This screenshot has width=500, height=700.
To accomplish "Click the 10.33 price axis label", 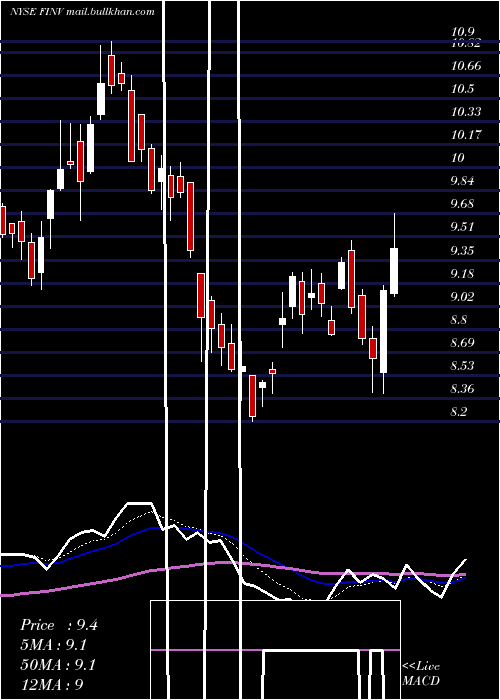I will pos(466,112).
